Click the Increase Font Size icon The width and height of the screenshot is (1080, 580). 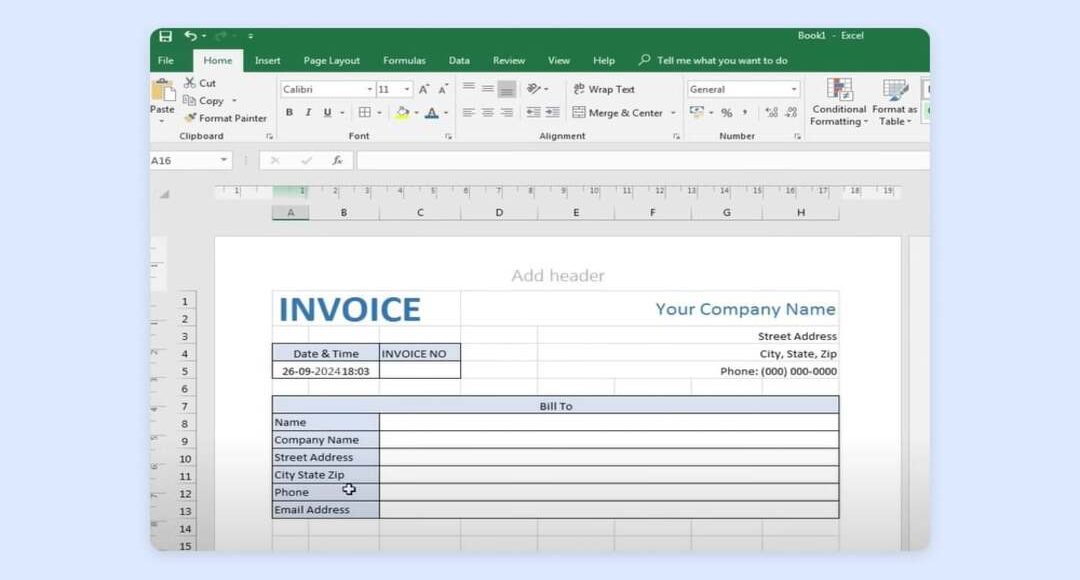[x=424, y=89]
